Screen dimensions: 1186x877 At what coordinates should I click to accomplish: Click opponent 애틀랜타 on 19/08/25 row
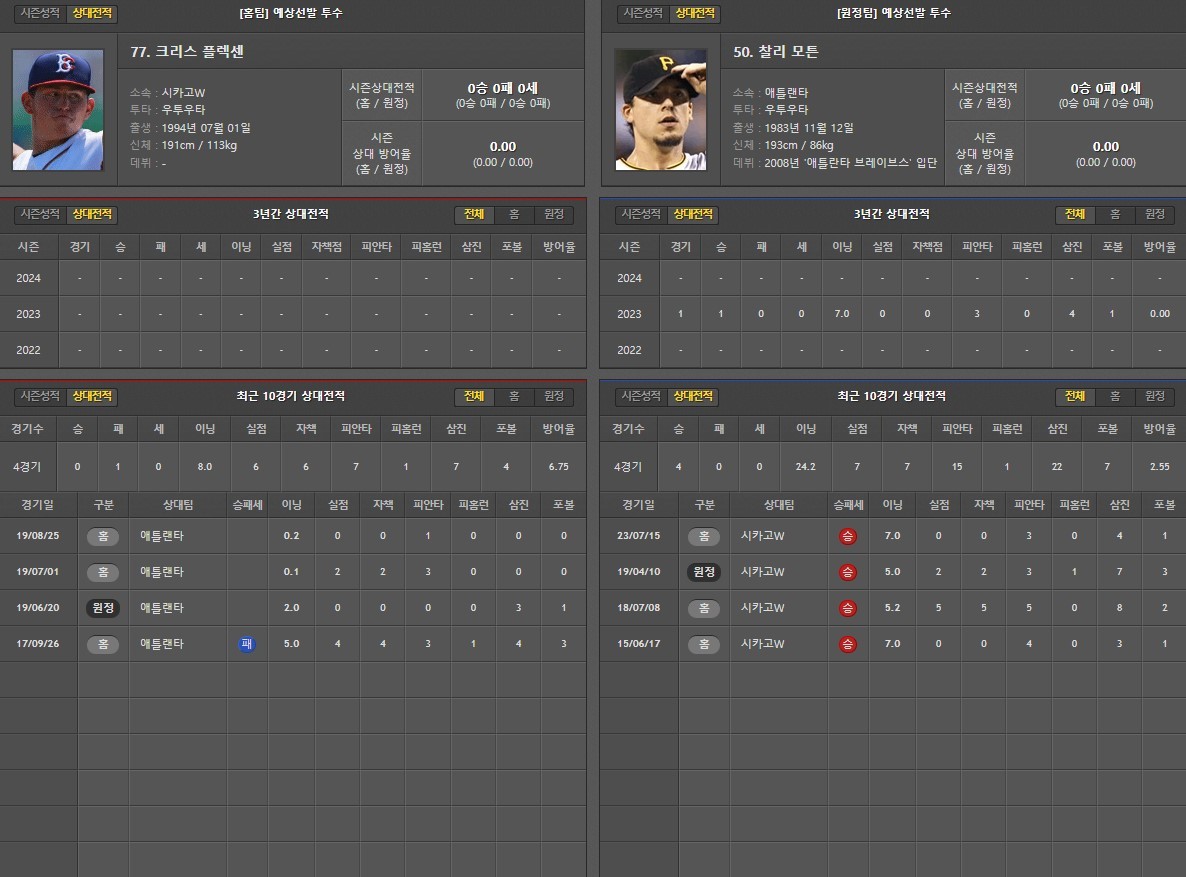tap(162, 536)
